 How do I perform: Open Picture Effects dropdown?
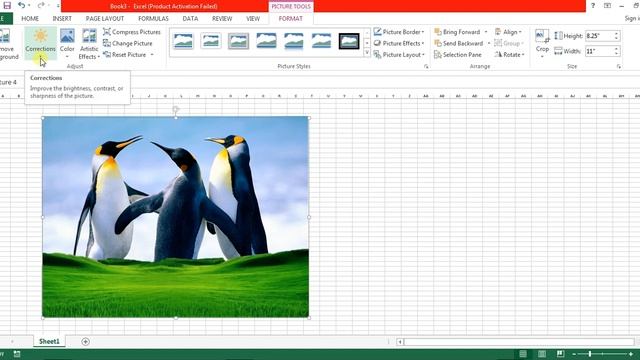coord(399,43)
